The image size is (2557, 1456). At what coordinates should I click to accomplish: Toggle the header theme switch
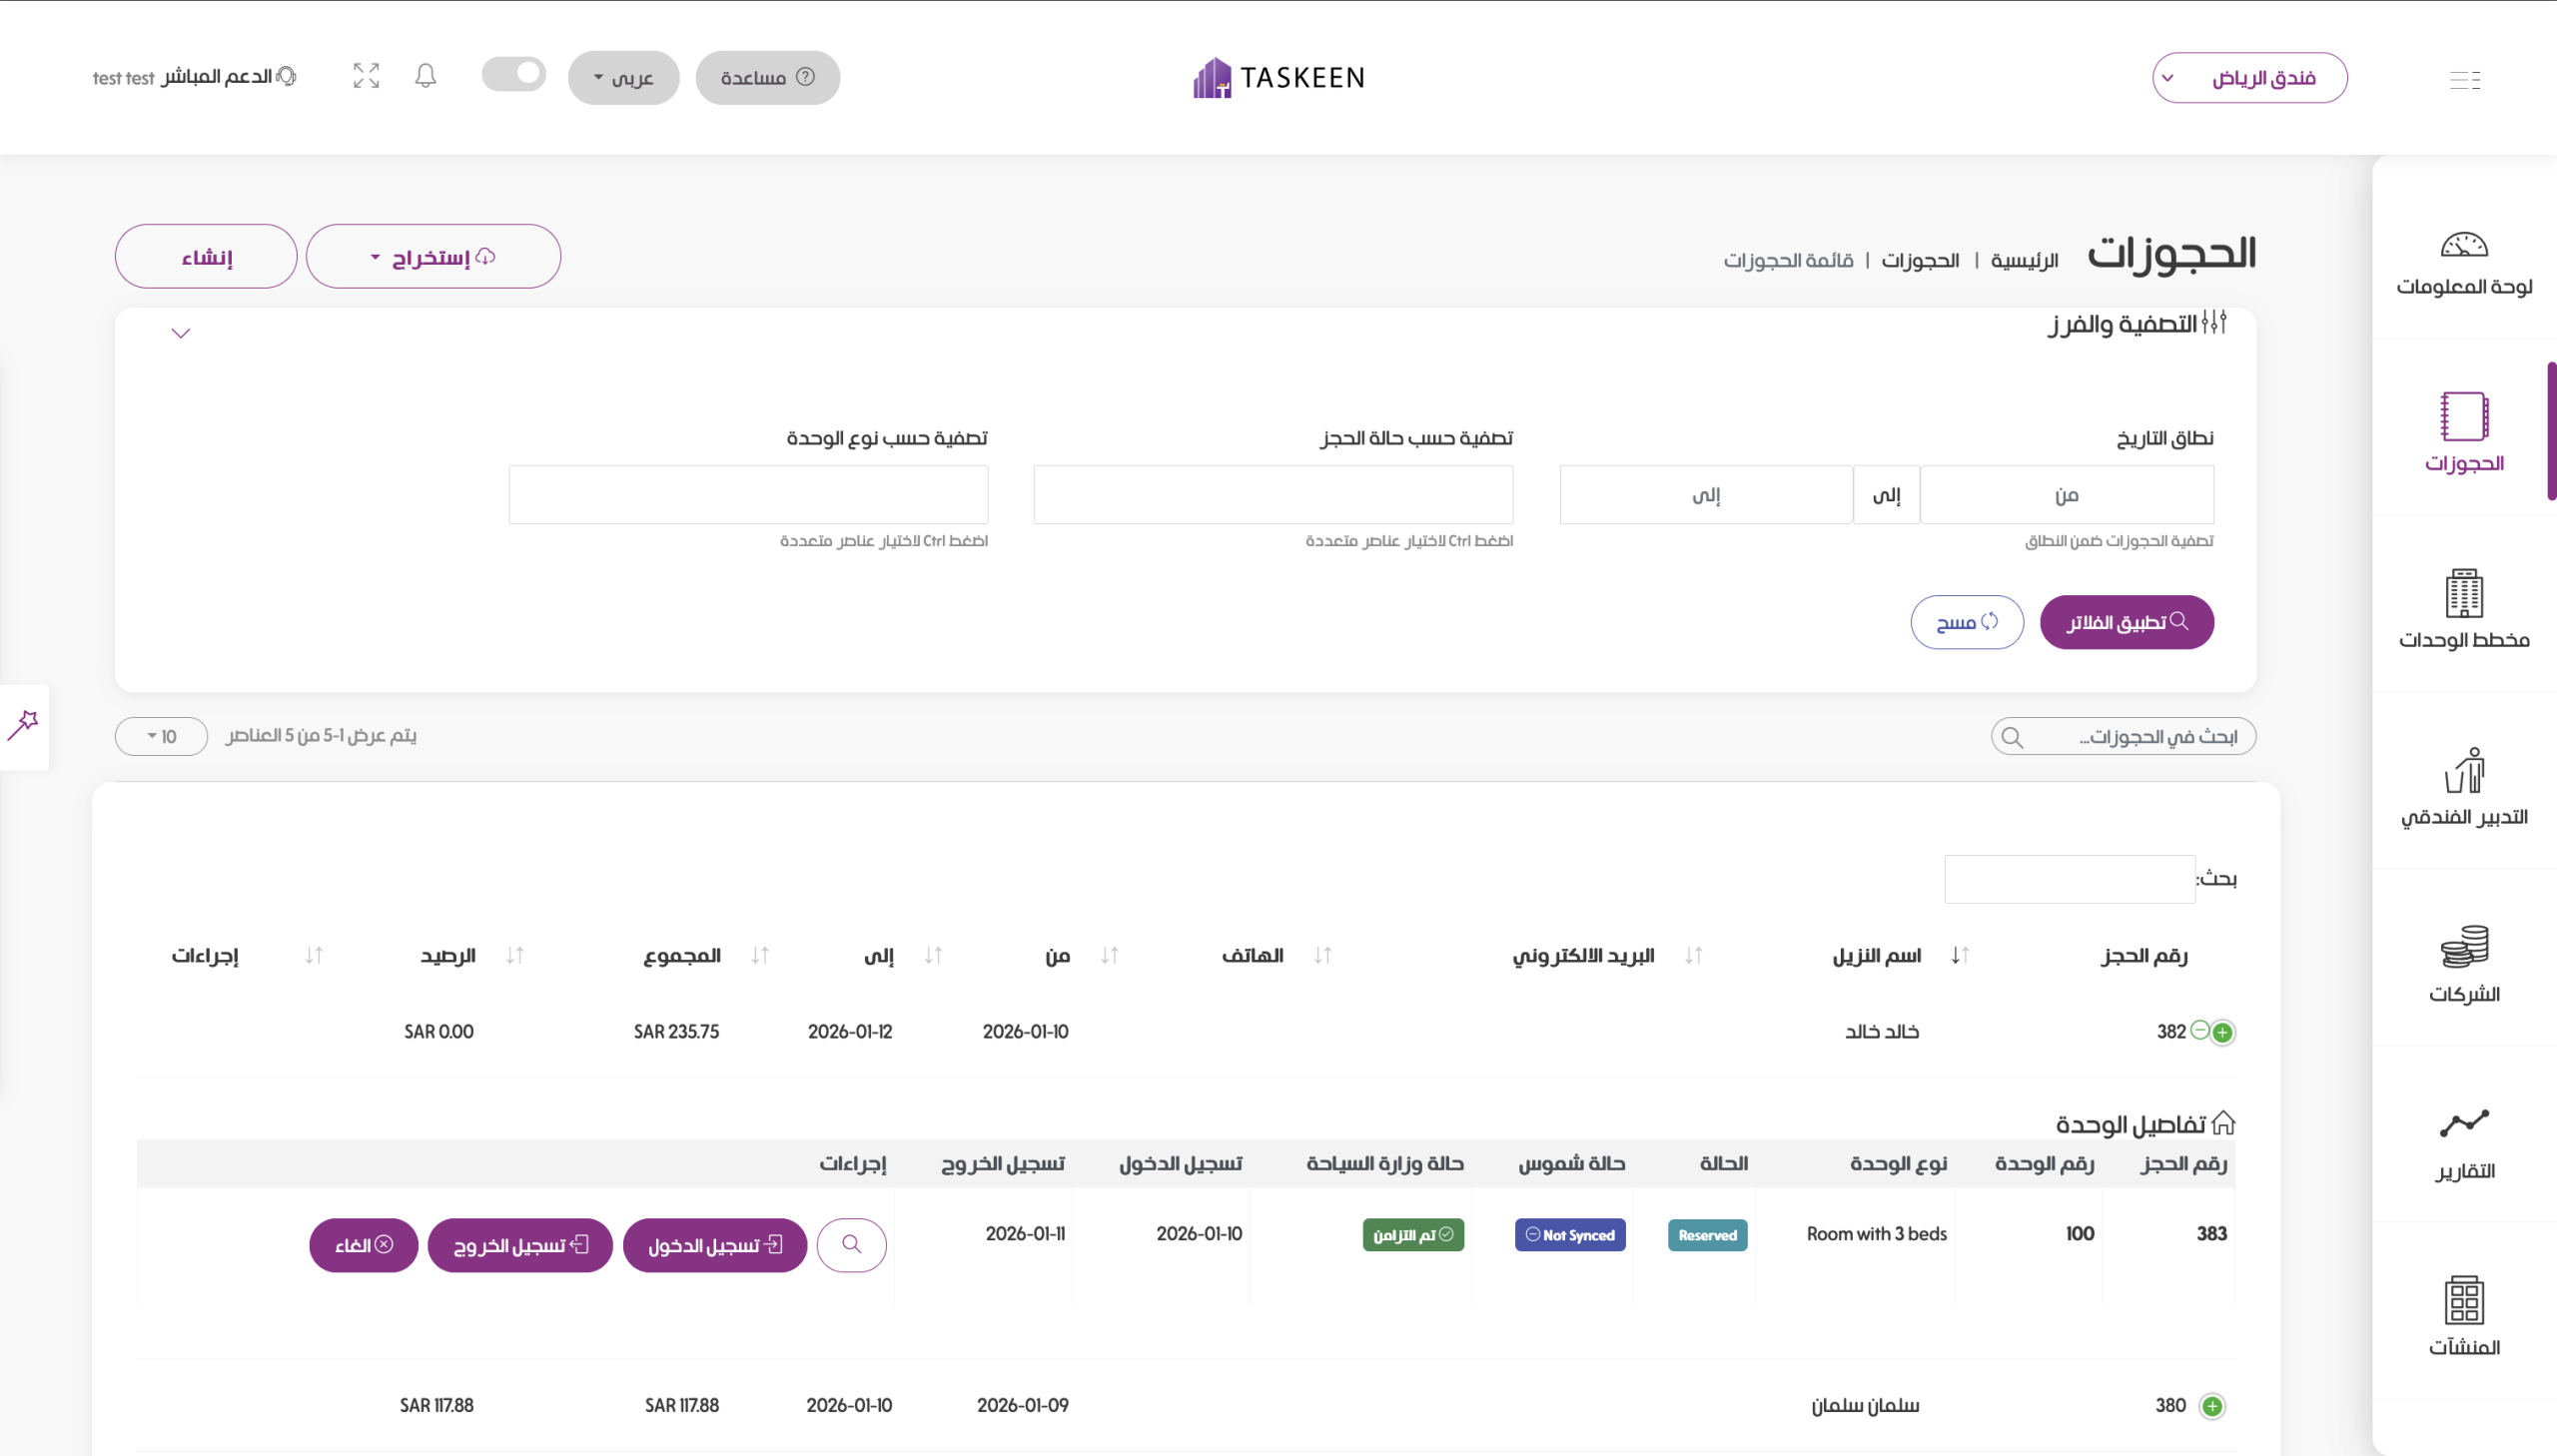click(x=514, y=75)
